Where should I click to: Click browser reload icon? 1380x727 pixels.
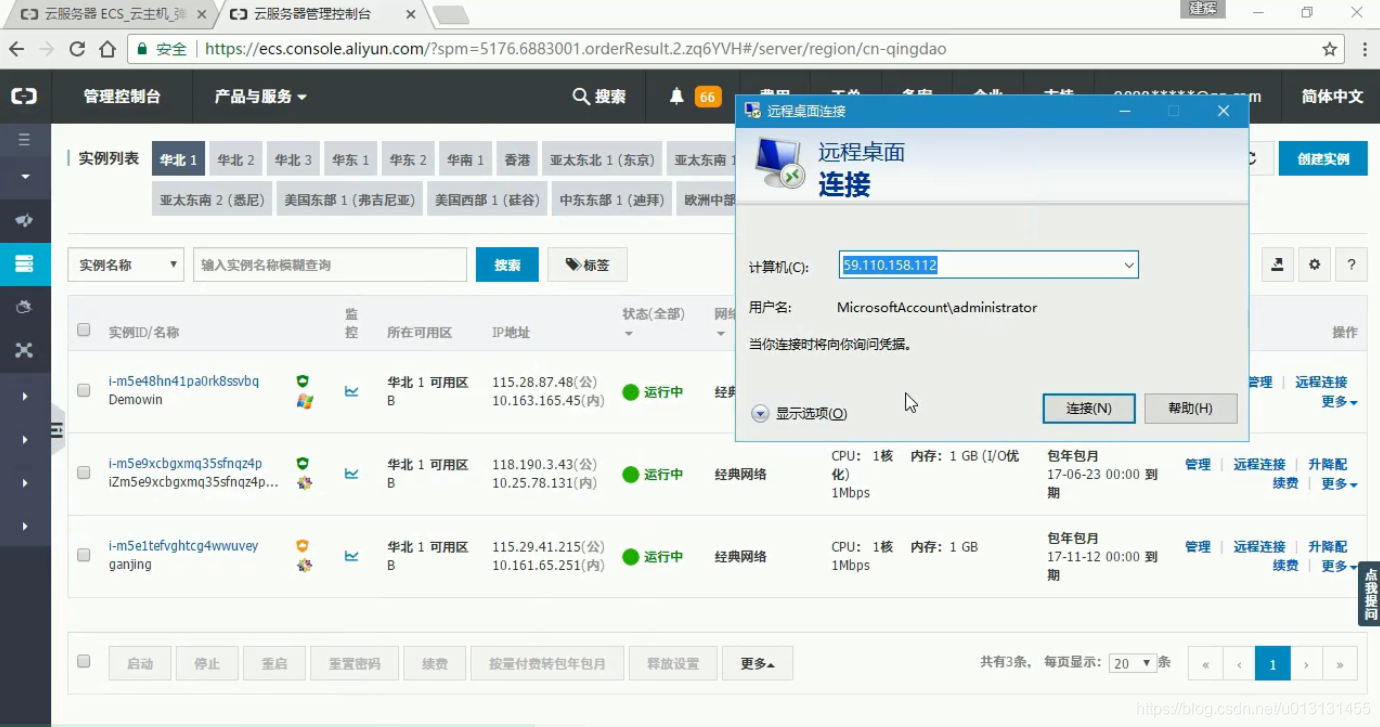[x=77, y=49]
